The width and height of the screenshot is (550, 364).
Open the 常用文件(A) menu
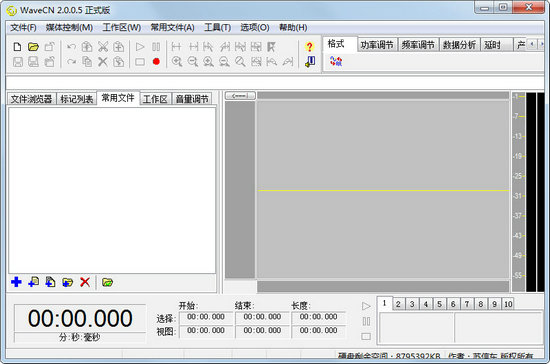click(172, 28)
